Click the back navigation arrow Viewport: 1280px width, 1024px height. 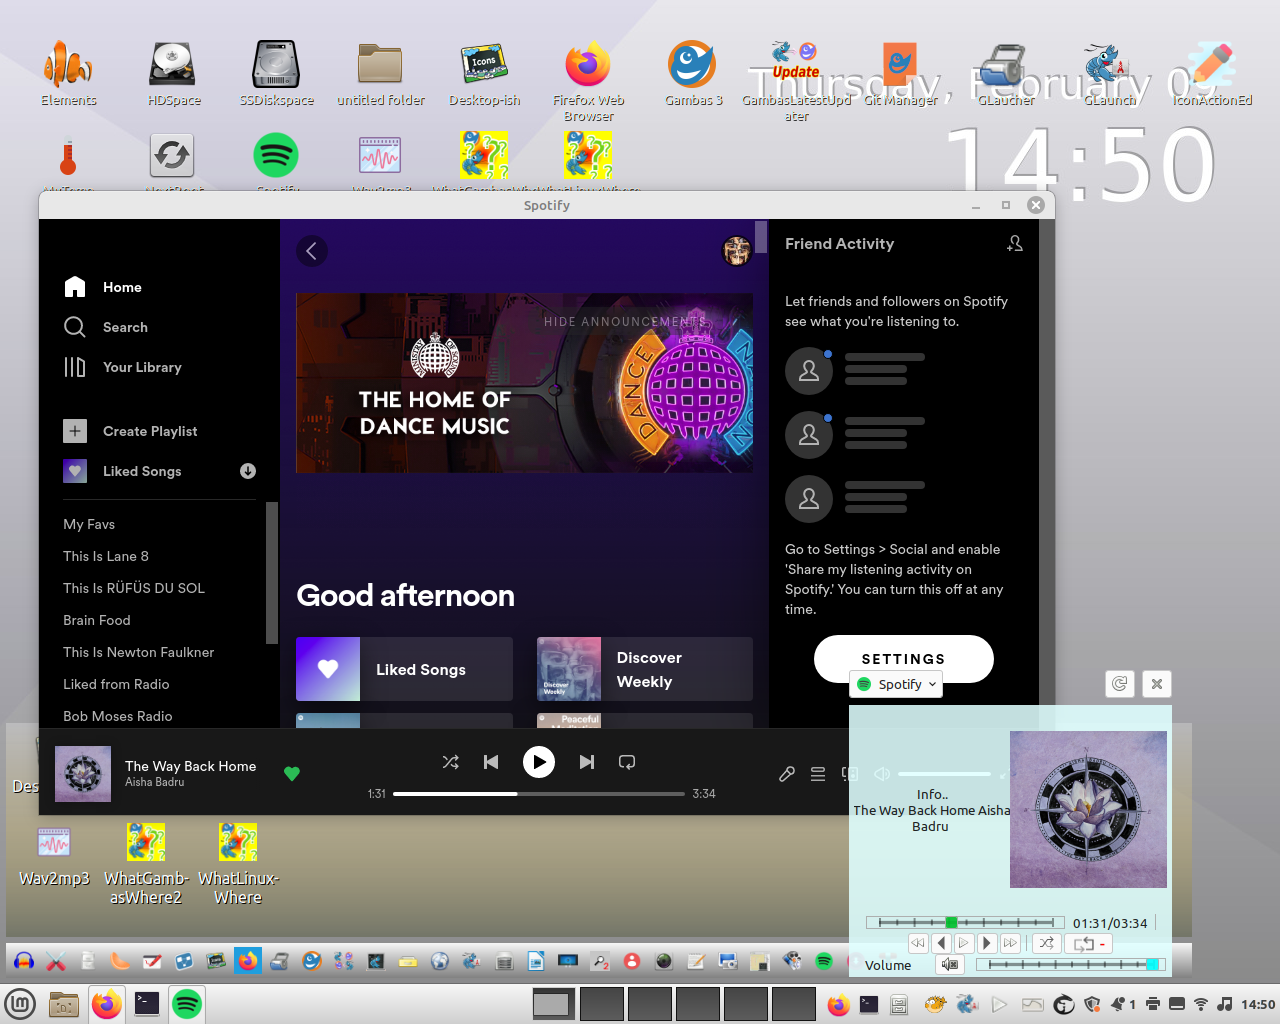312,251
